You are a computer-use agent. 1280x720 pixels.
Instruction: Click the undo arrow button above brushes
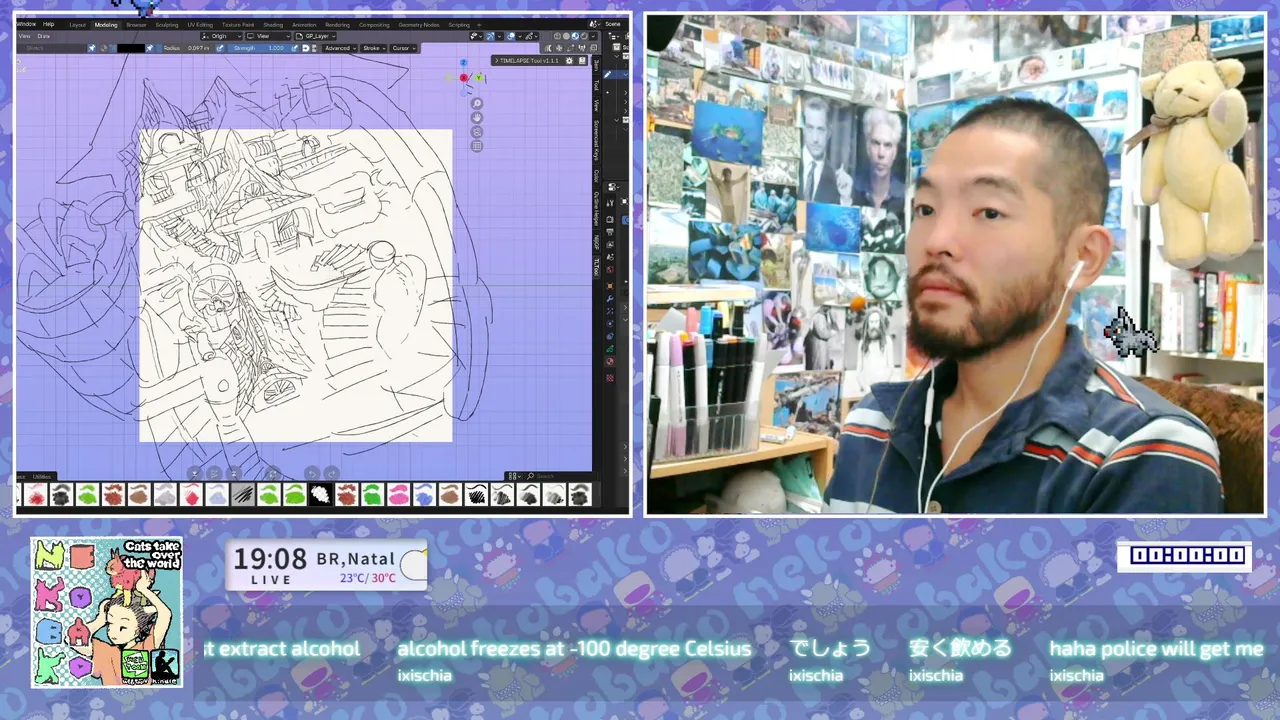click(312, 473)
